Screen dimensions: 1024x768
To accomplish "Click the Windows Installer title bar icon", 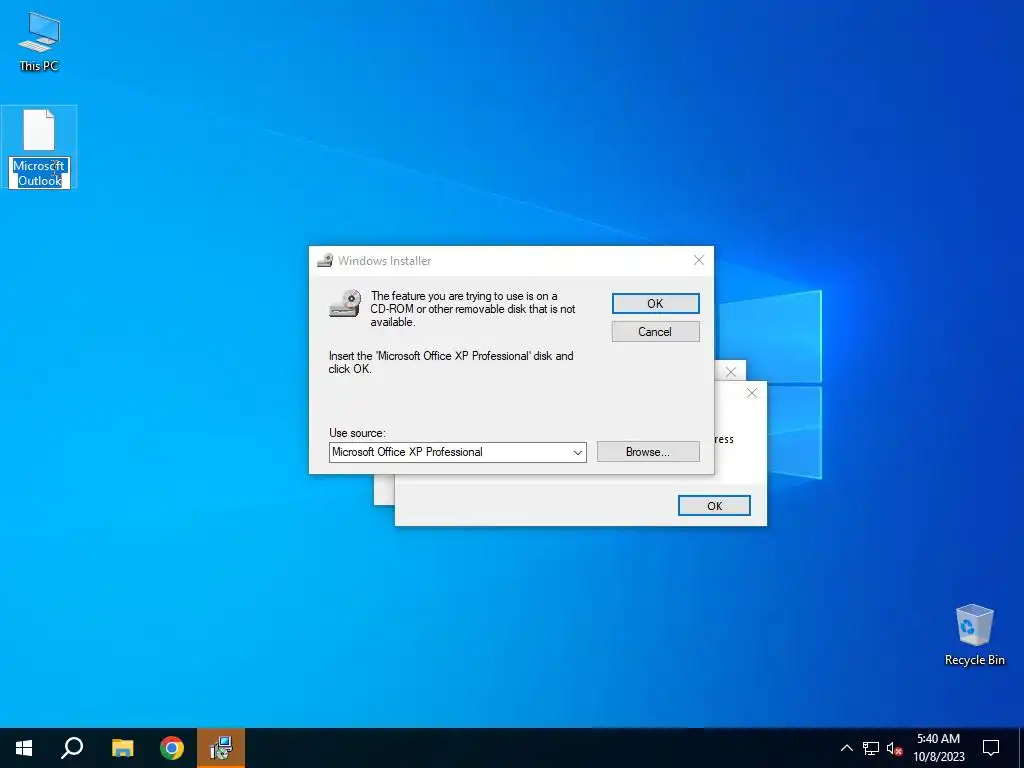I will point(325,261).
